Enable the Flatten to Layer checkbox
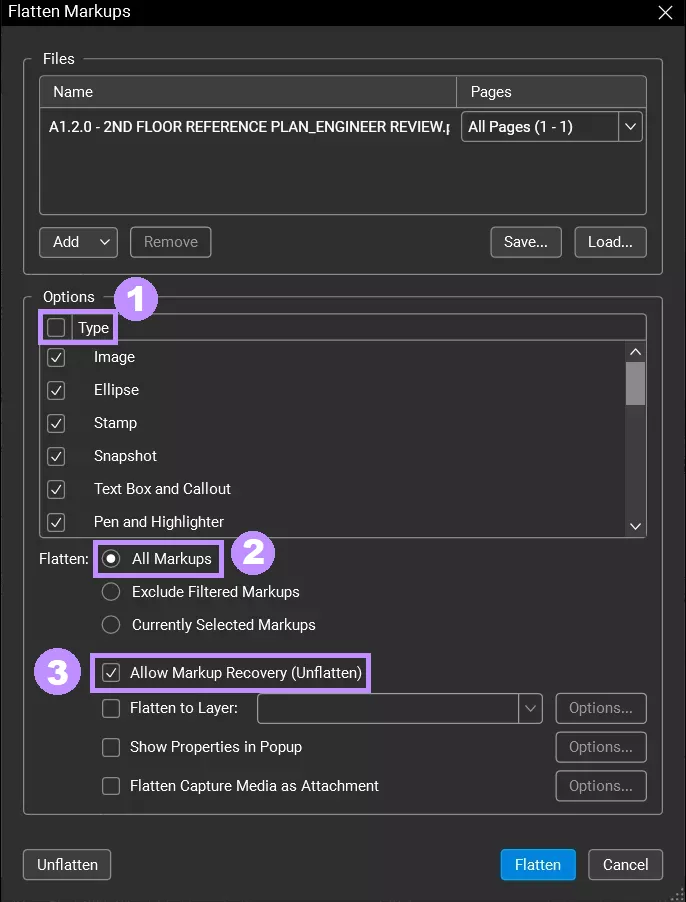686x902 pixels. pos(111,708)
